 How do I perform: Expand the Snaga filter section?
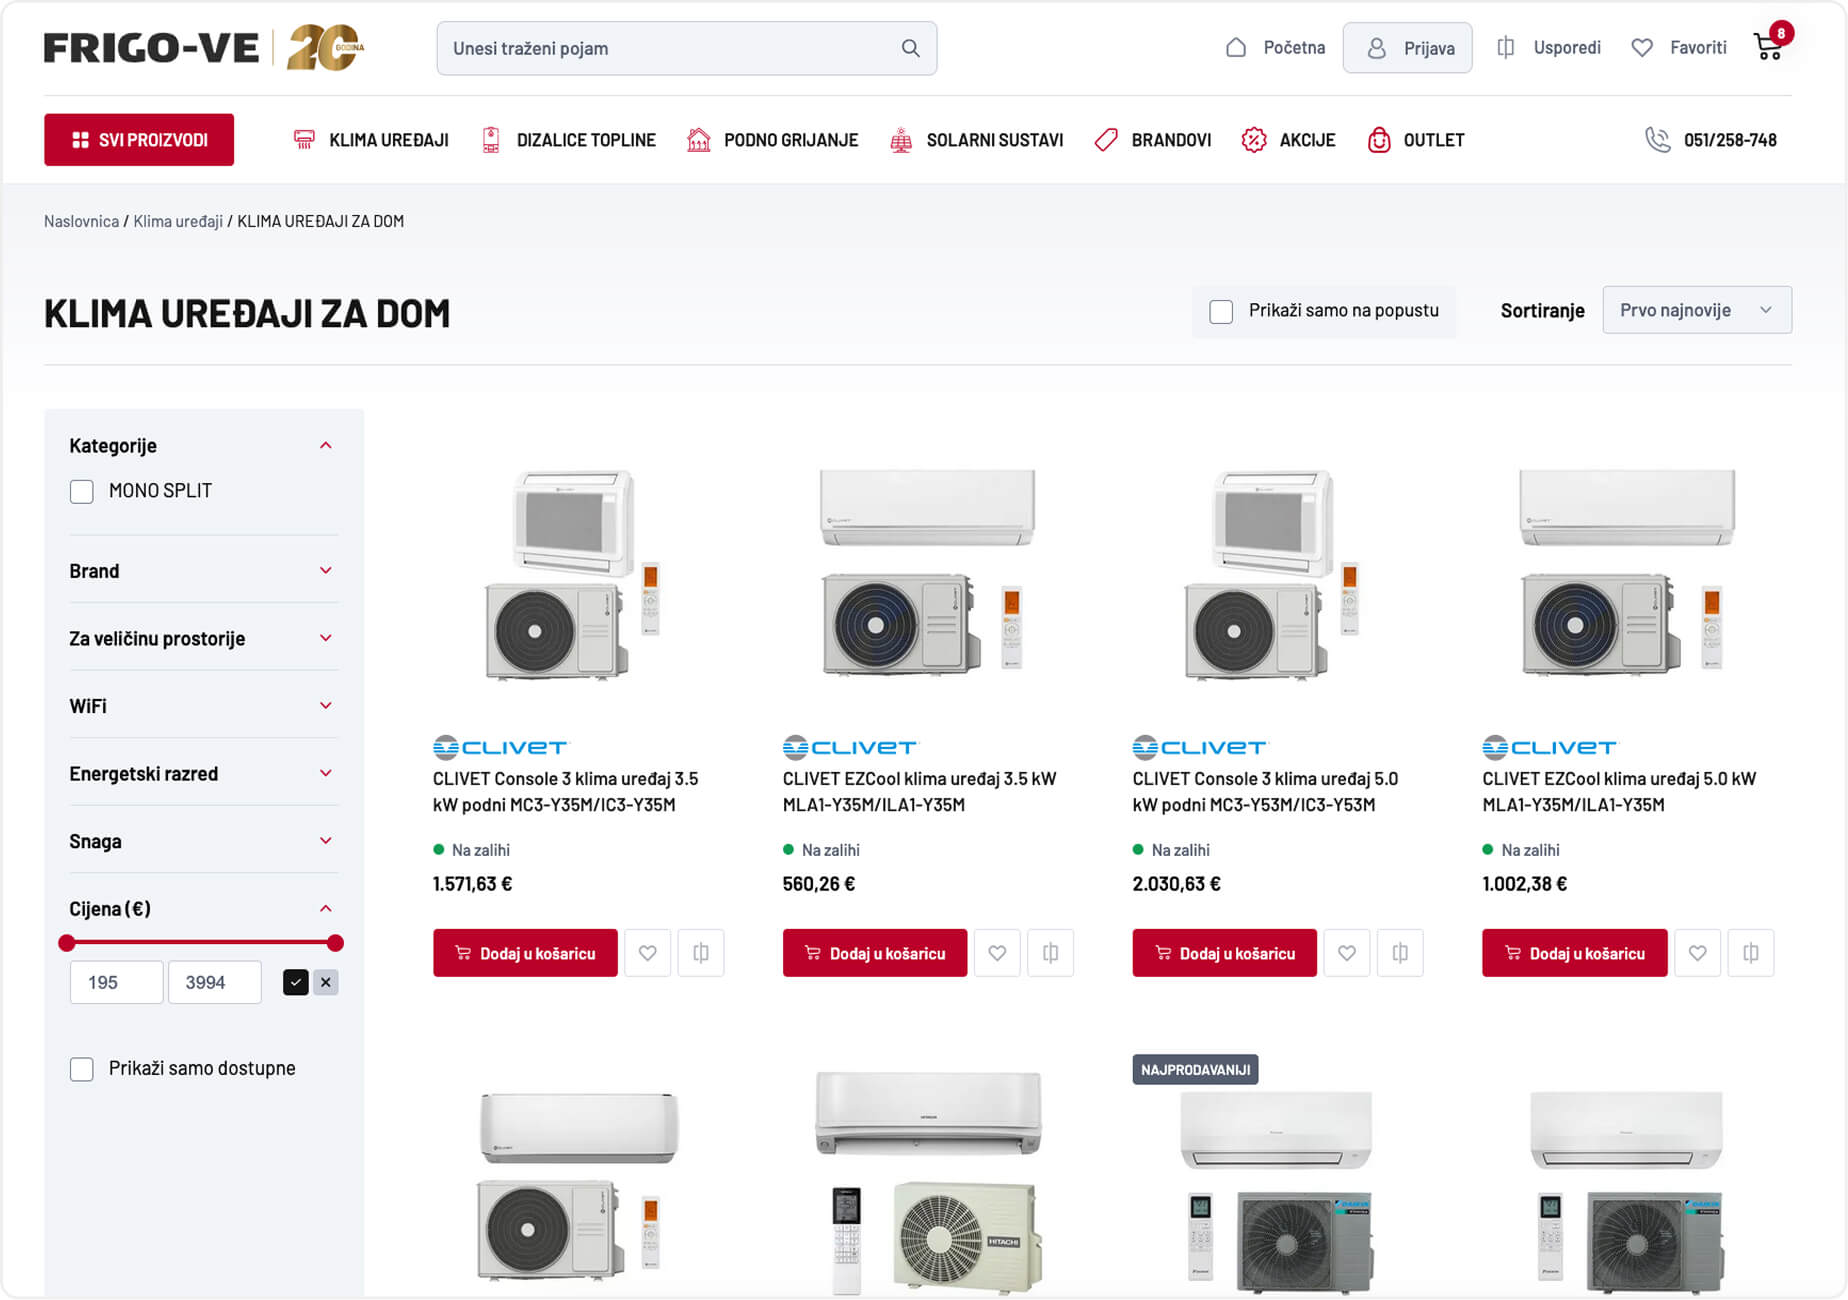click(x=326, y=841)
